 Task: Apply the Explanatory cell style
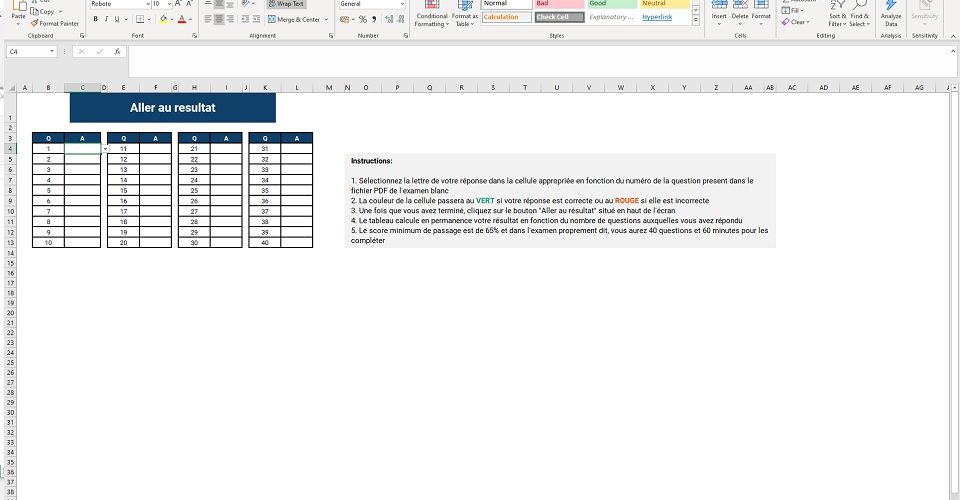coord(612,17)
